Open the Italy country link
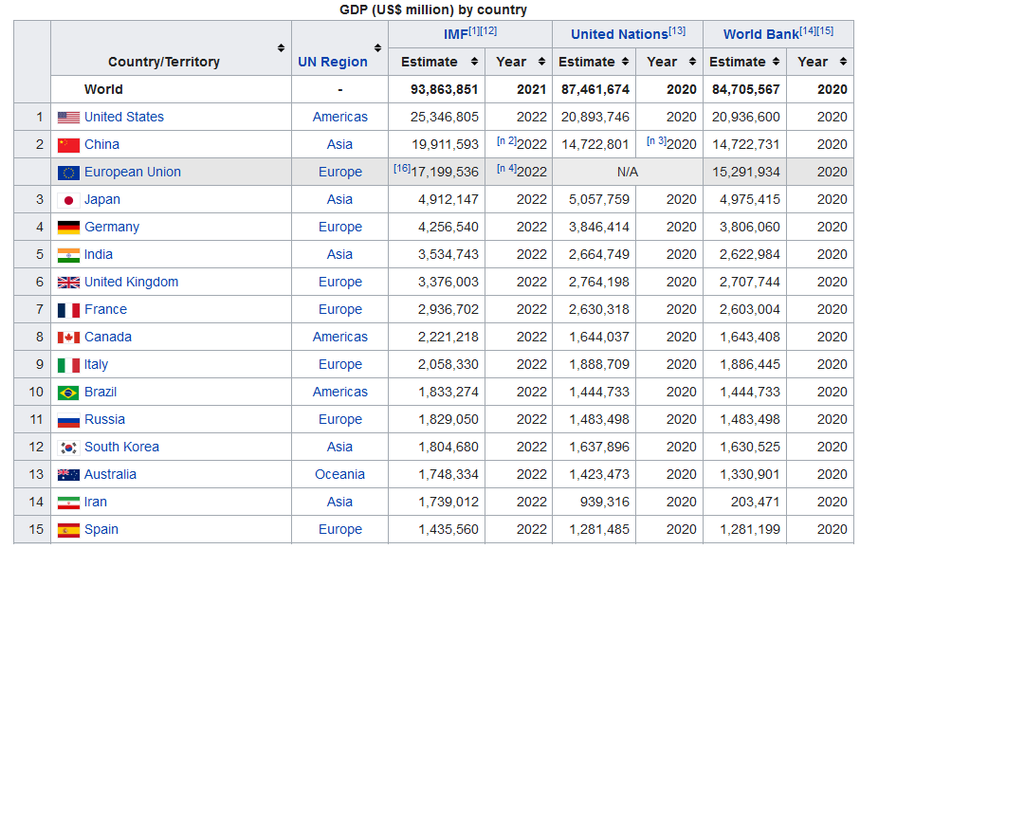This screenshot has height=831, width=1024. coord(96,364)
